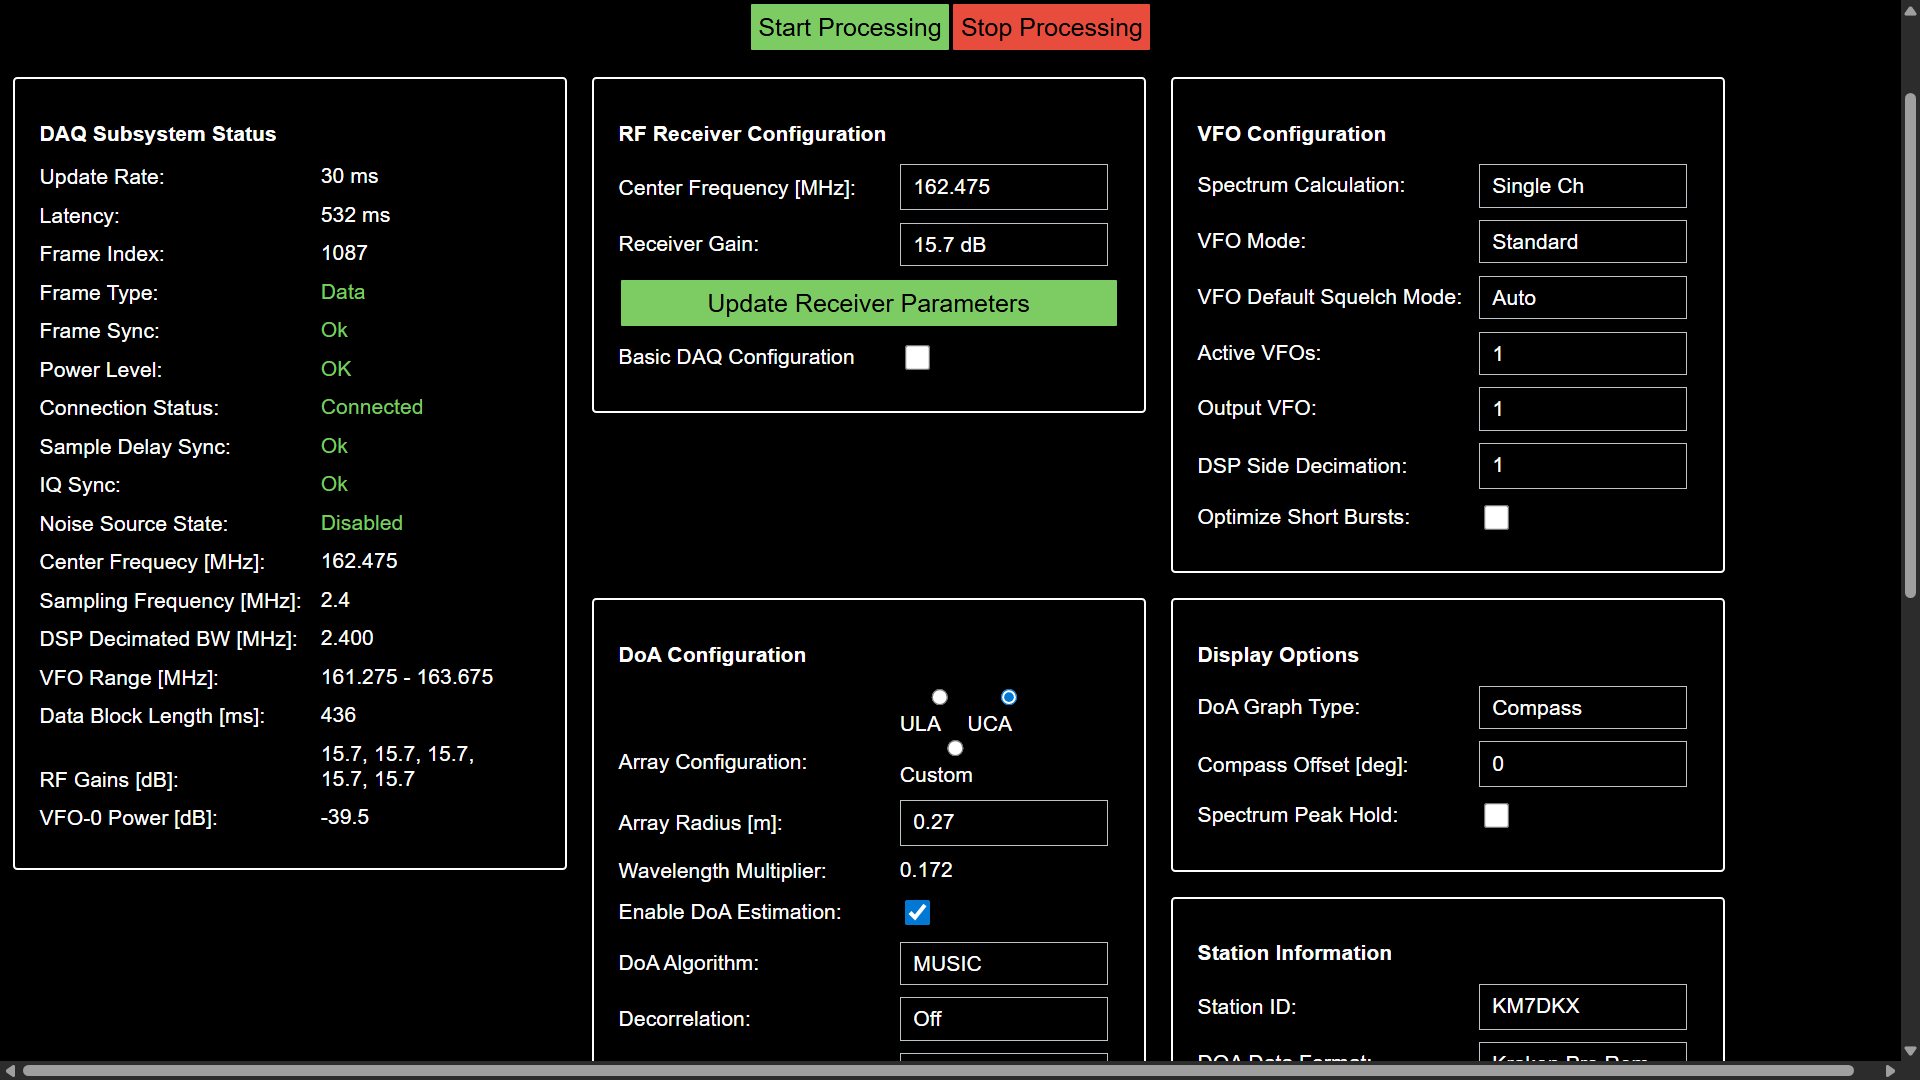Toggle Optimize Short Bursts checkbox
This screenshot has width=1920, height=1080.
click(1496, 518)
